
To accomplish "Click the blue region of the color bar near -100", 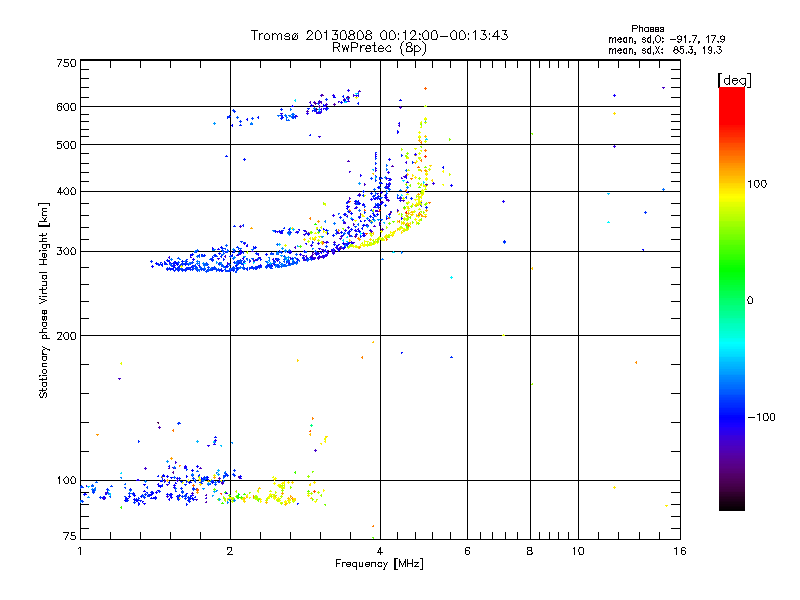I will click(732, 416).
